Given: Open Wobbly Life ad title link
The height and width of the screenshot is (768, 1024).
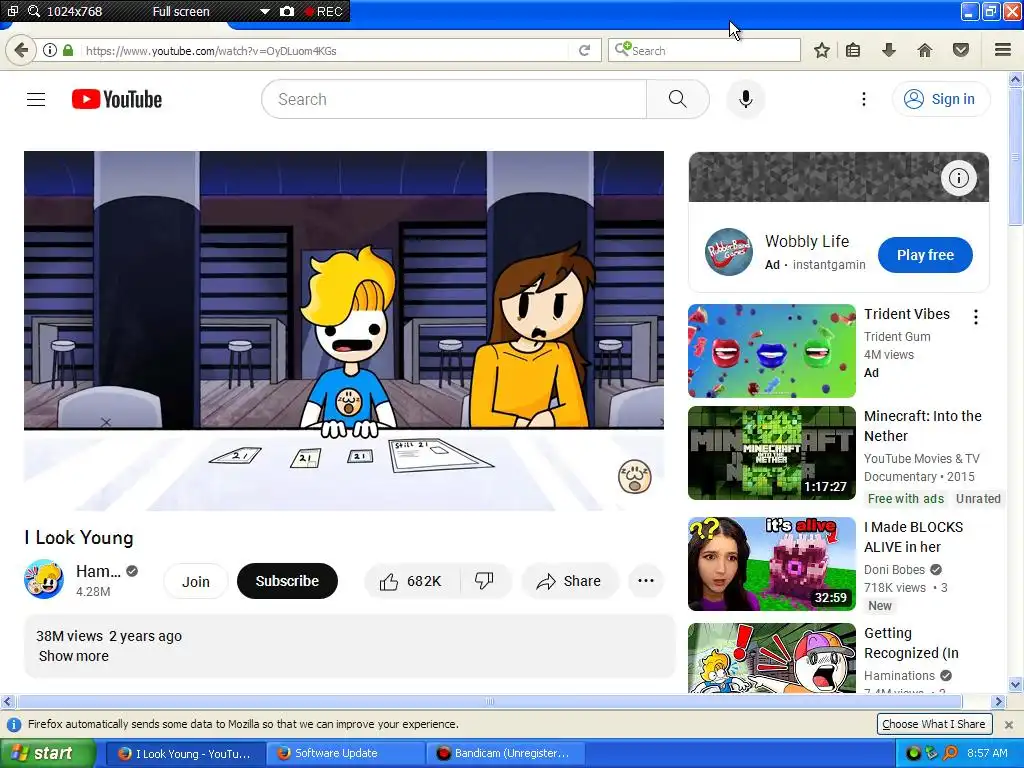Looking at the screenshot, I should (x=807, y=241).
